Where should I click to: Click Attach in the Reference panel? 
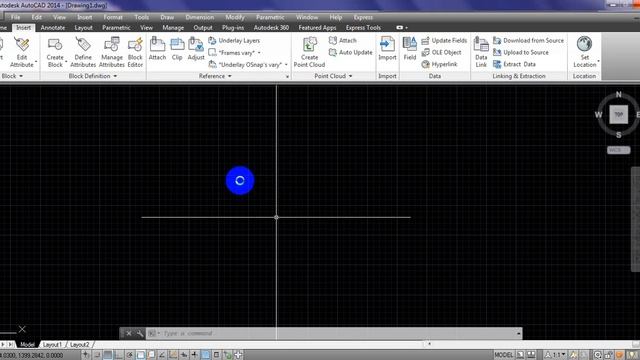pos(157,49)
